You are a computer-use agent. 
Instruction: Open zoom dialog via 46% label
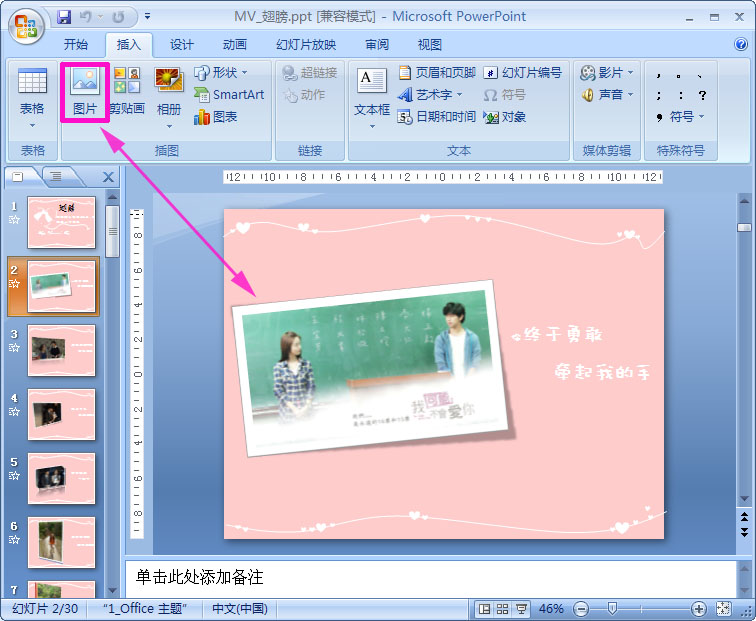551,609
